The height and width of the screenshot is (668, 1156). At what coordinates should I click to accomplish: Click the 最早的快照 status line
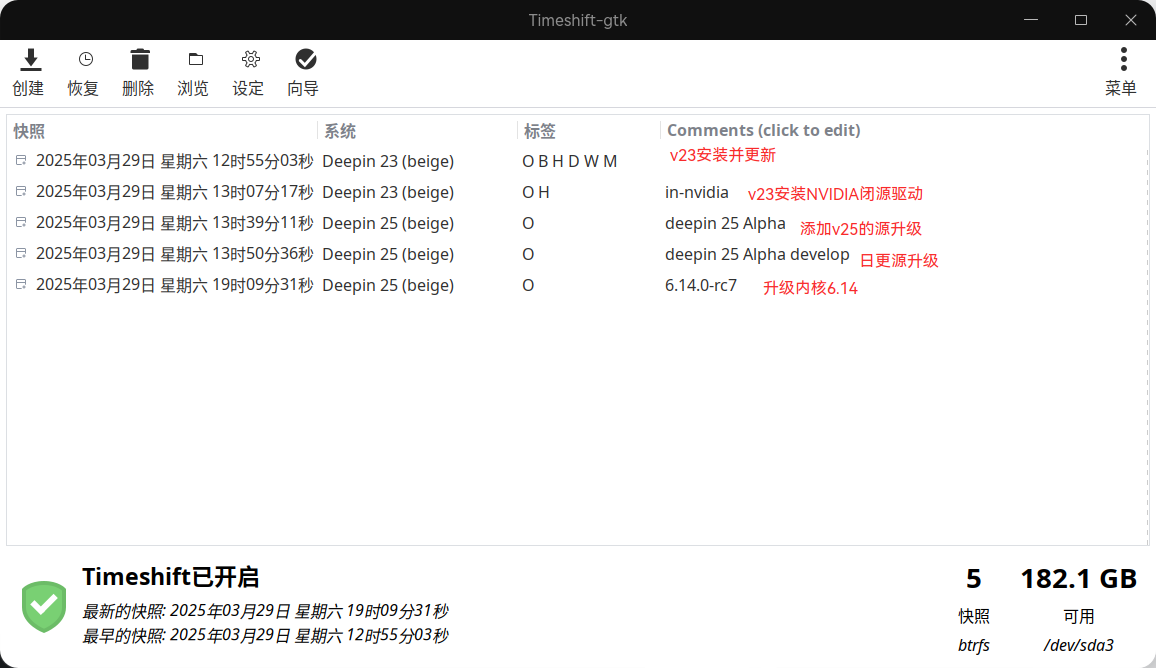[x=265, y=635]
